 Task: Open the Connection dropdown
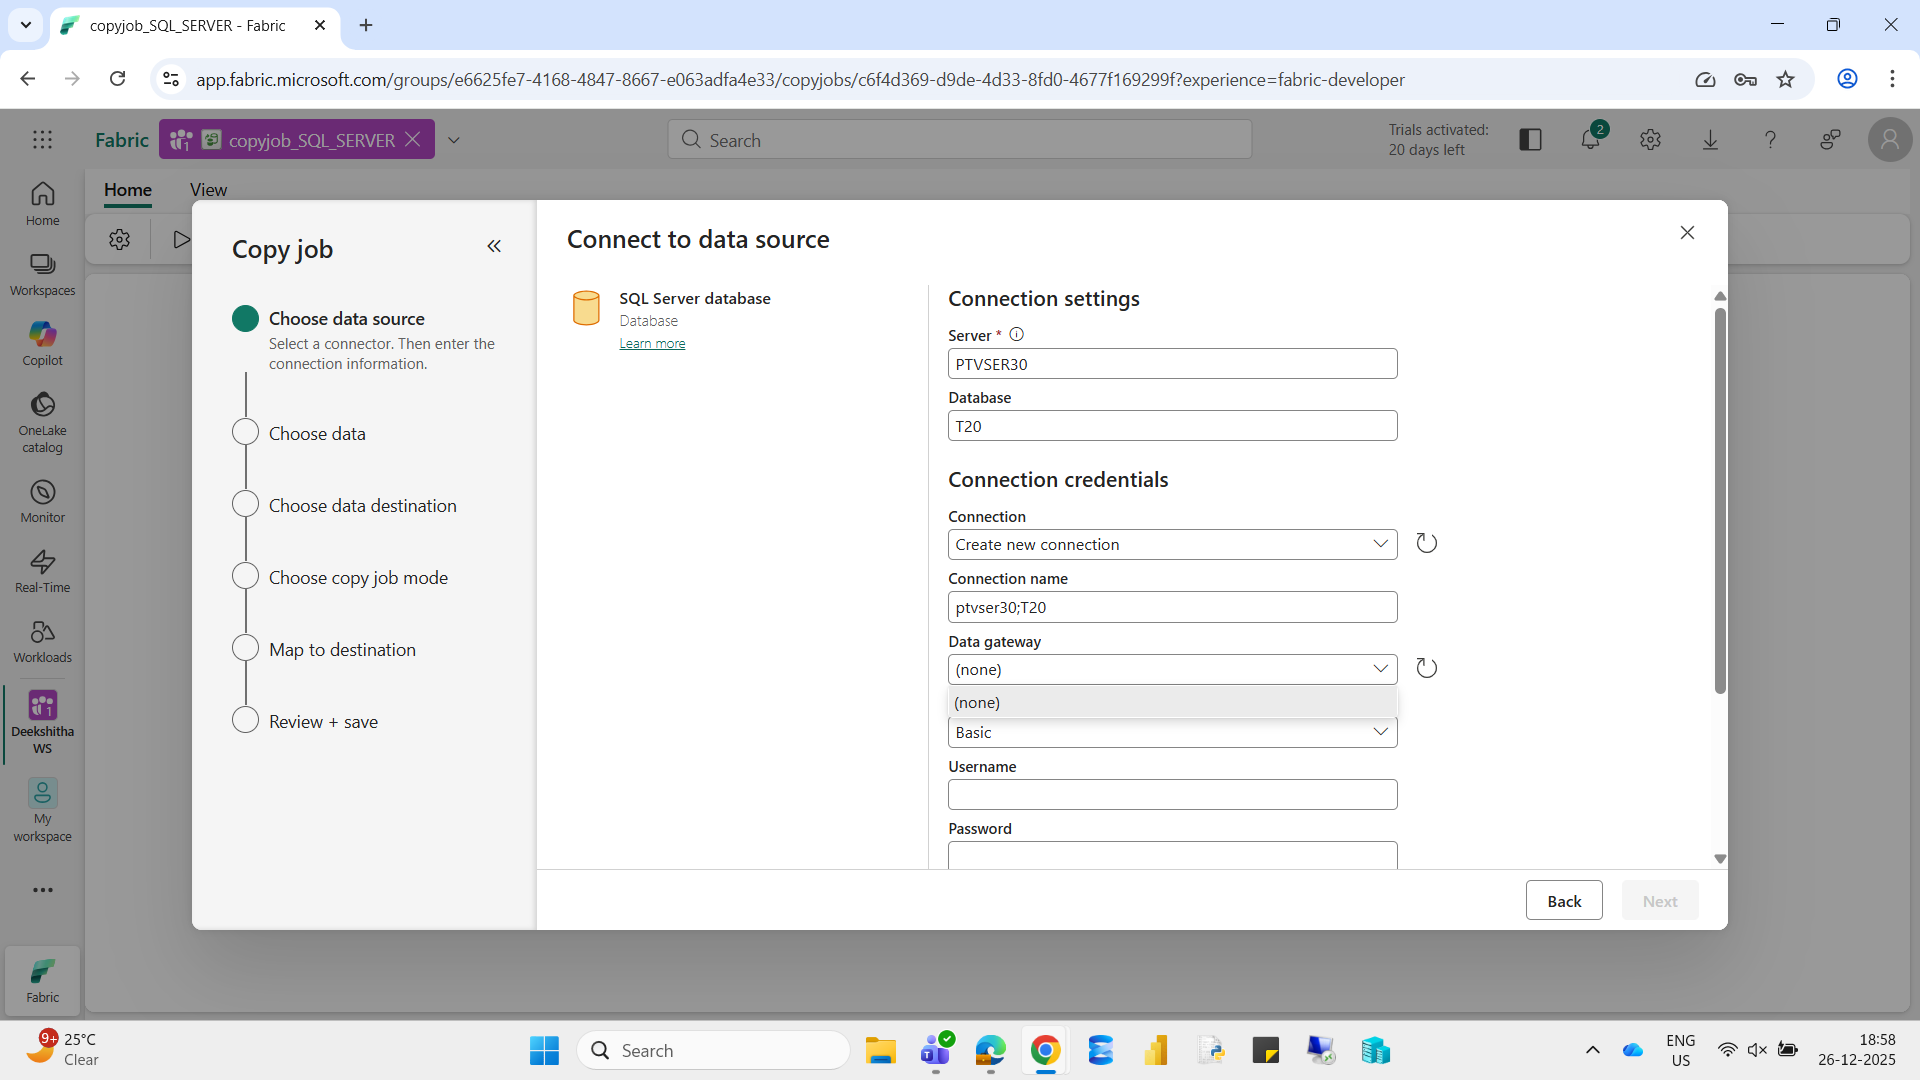(1172, 544)
